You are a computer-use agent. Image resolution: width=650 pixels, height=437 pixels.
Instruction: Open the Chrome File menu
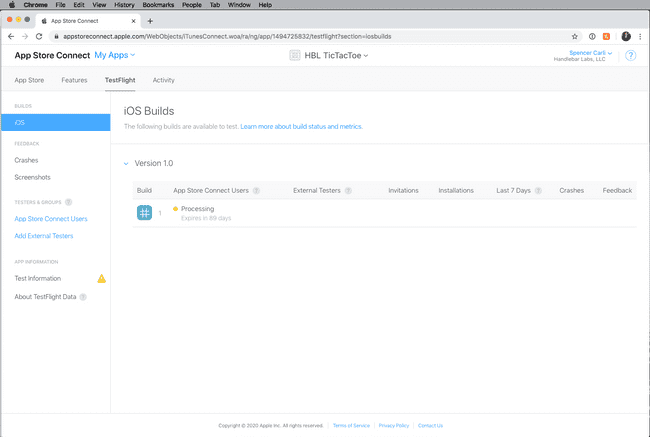click(61, 5)
